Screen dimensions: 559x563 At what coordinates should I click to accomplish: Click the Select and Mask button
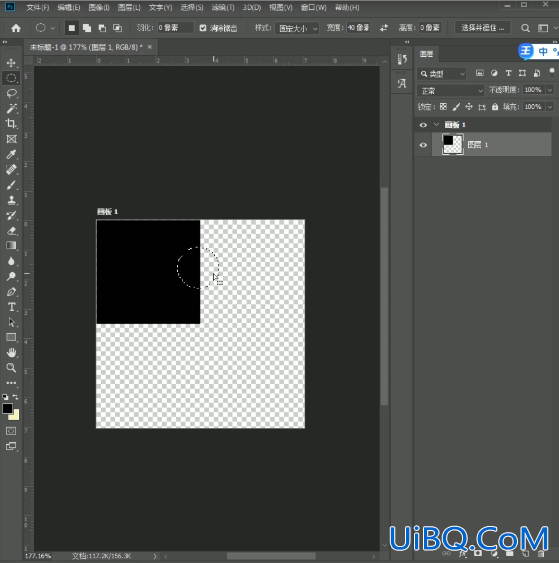pos(483,28)
